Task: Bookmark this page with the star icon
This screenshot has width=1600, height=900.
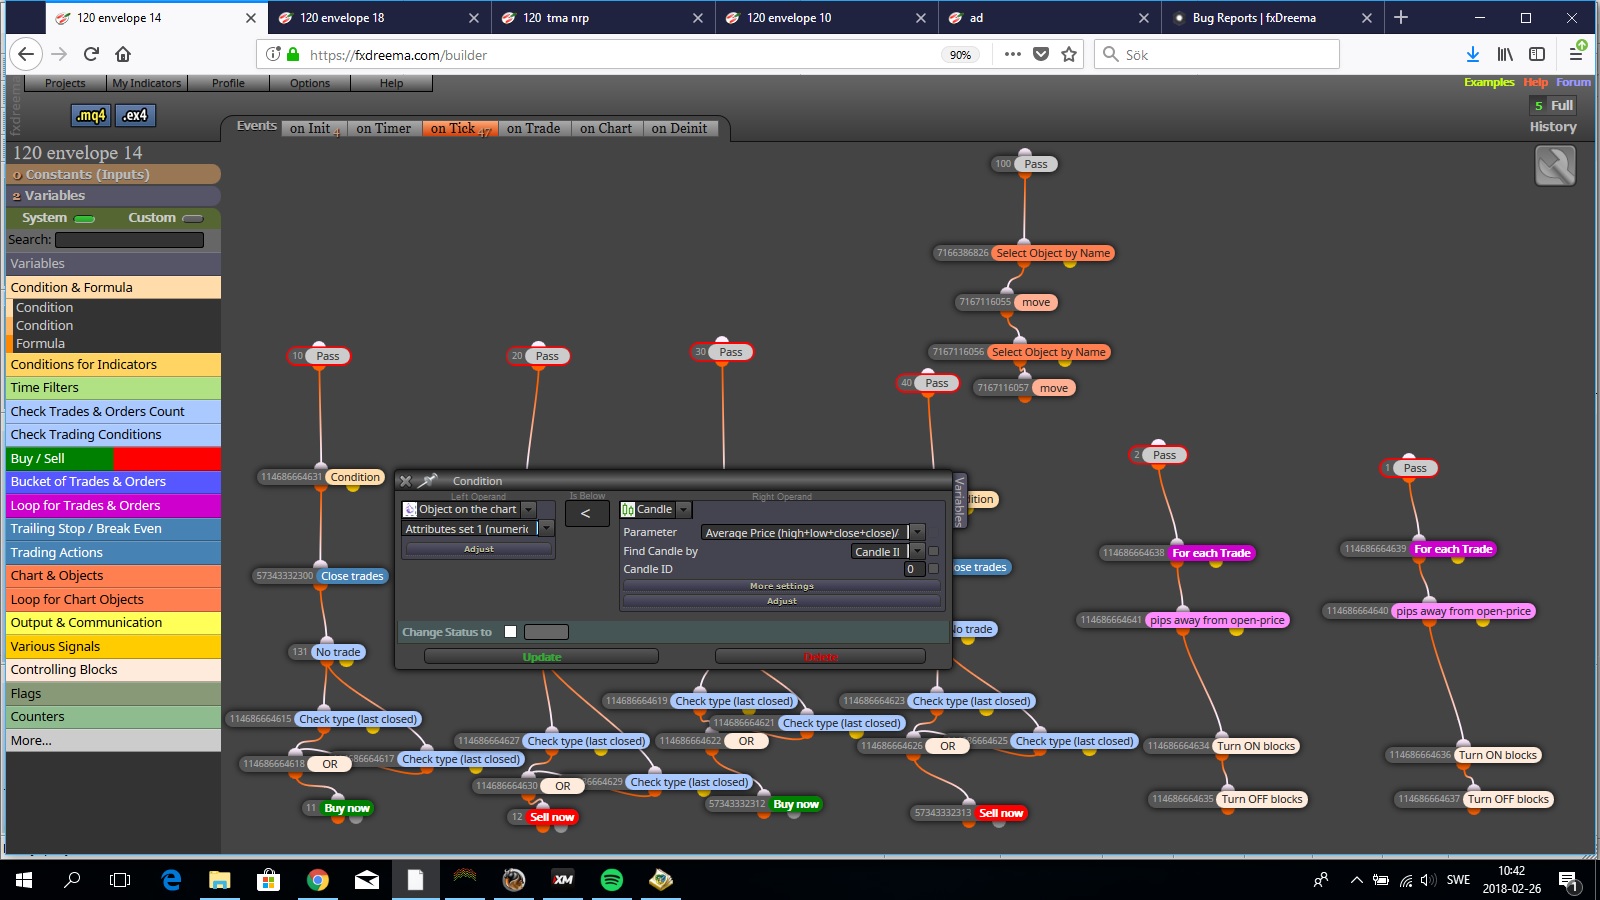Action: (x=1069, y=54)
